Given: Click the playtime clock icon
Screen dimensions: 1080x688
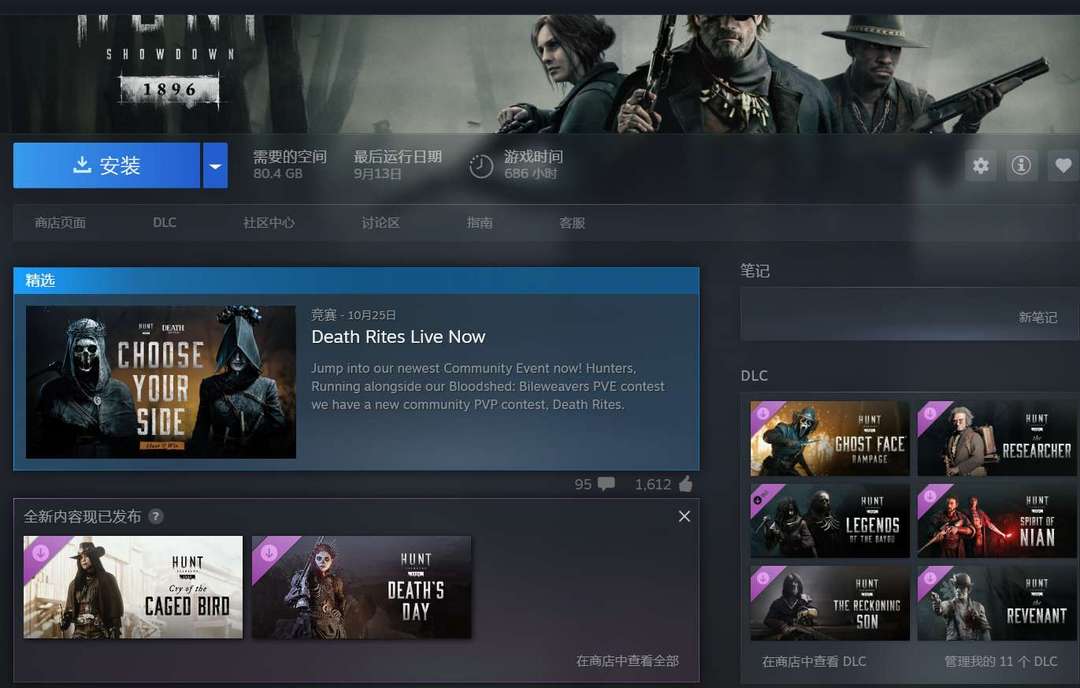Looking at the screenshot, I should (x=481, y=166).
